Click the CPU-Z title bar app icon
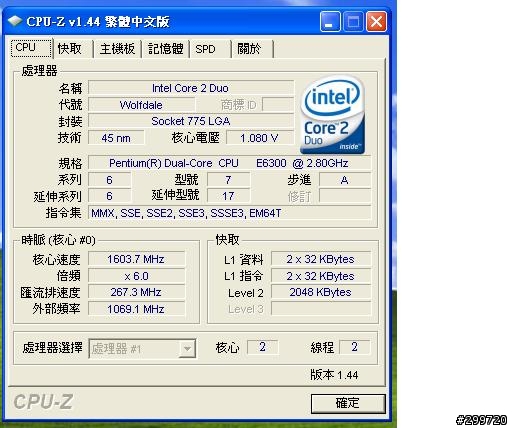The image size is (512, 428). click(x=15, y=21)
